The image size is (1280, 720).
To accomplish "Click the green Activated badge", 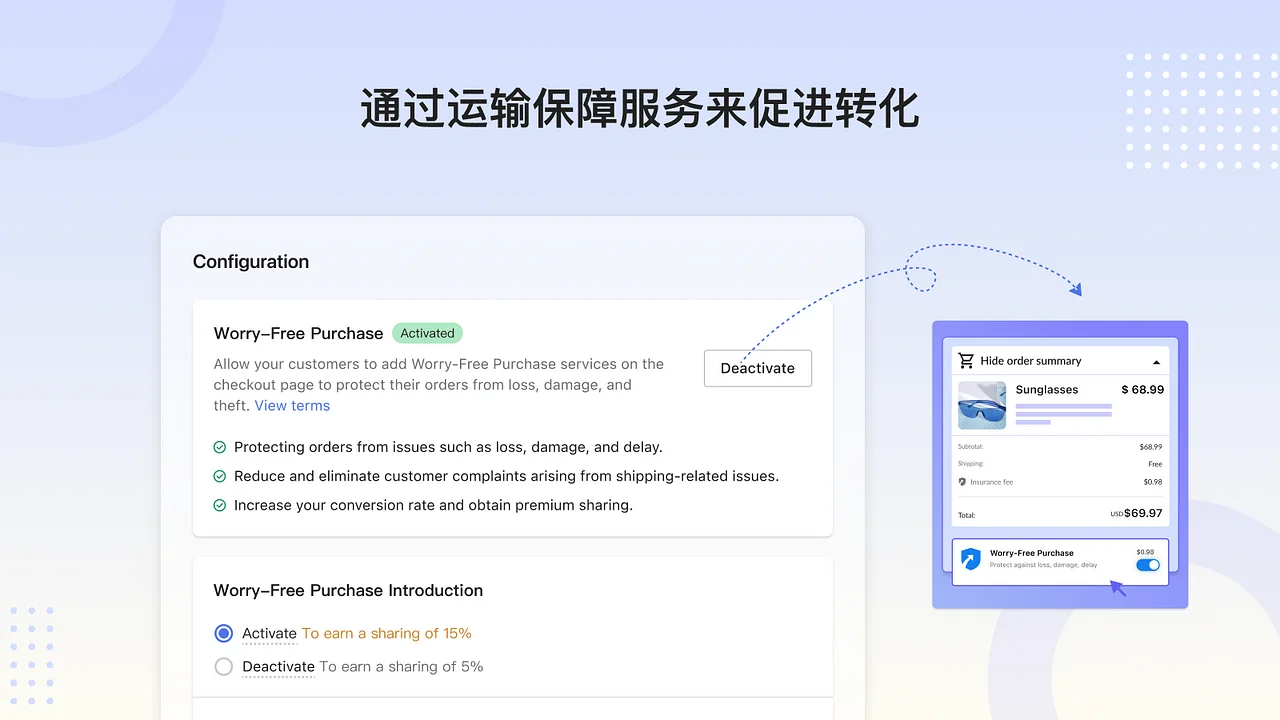I will (x=427, y=333).
